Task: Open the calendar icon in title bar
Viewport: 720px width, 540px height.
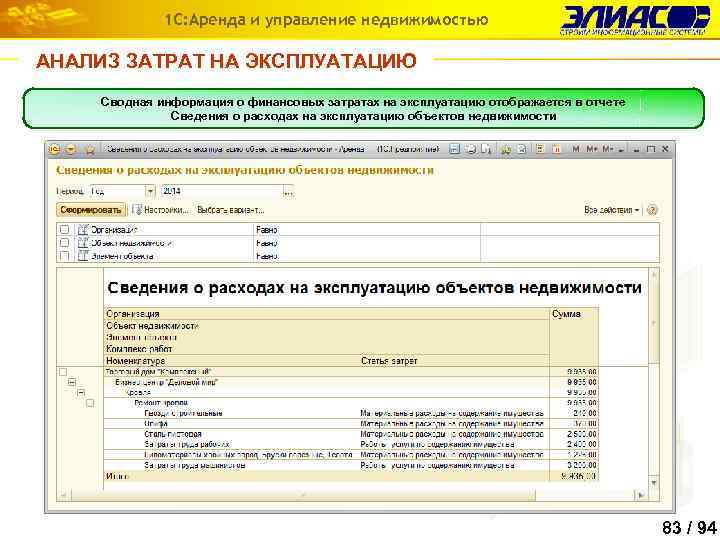Action: click(556, 149)
